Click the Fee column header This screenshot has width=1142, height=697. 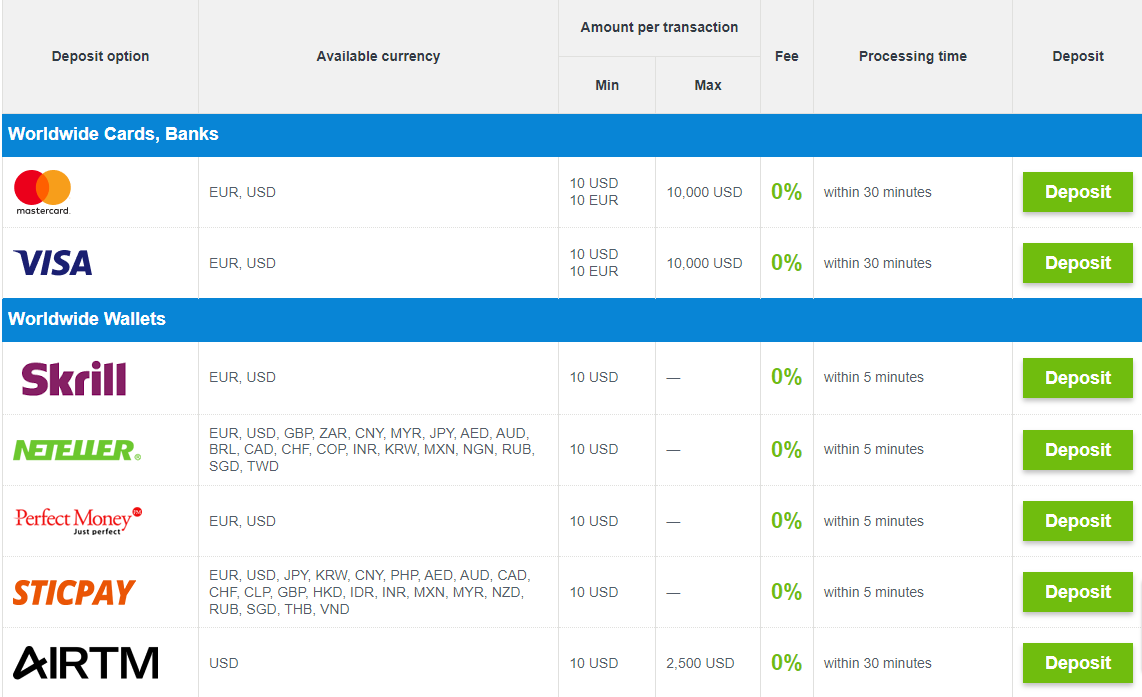click(787, 56)
